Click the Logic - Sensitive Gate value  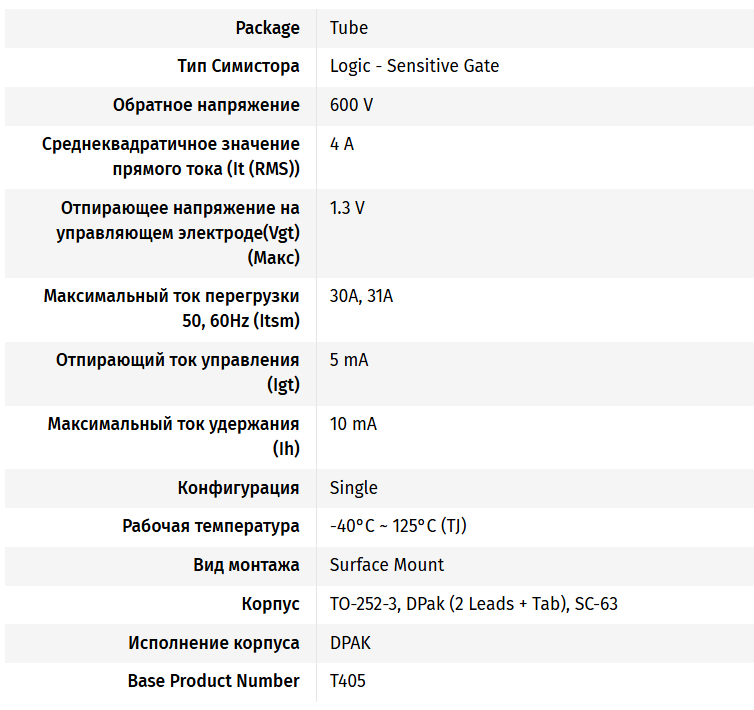[414, 66]
